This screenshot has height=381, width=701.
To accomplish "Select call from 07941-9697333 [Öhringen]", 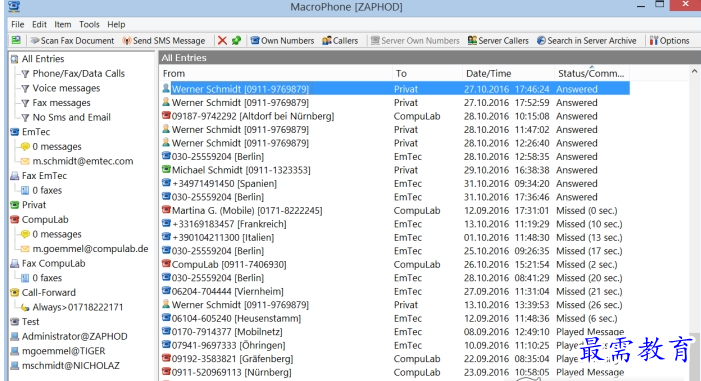I will pos(395,345).
